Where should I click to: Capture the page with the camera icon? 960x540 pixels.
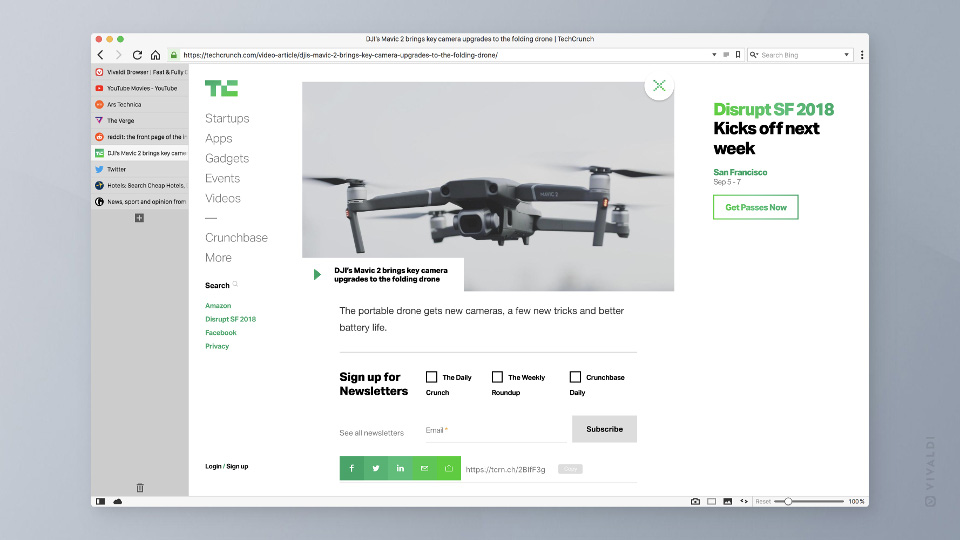coord(695,501)
